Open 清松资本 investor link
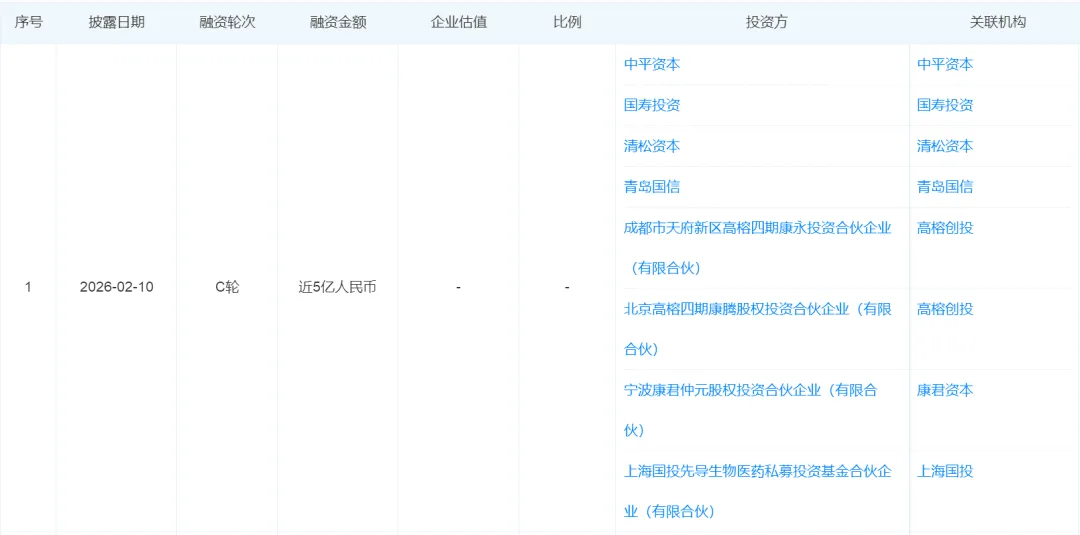The image size is (1080, 535). 652,146
